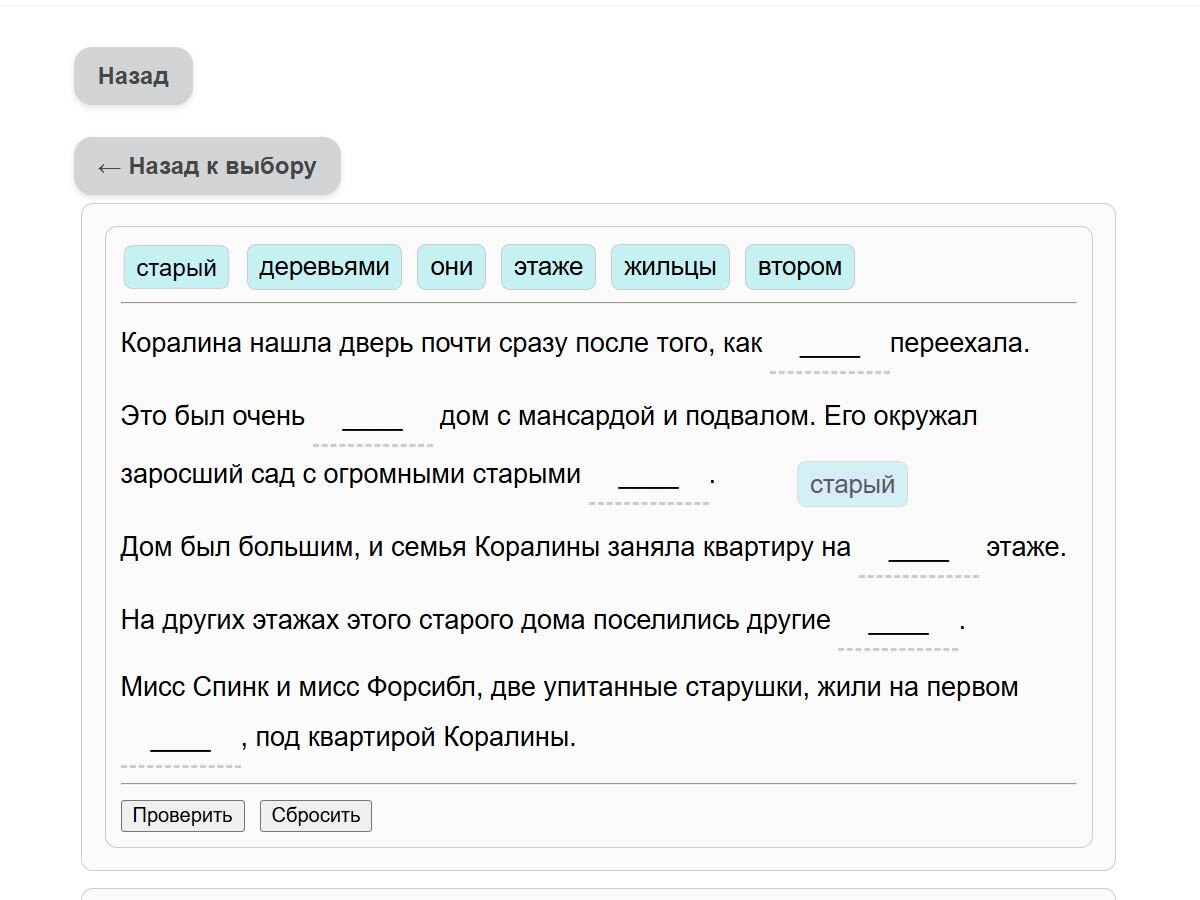Select the word chip «старый» in the word bank
This screenshot has height=900, width=1200.
coord(176,266)
